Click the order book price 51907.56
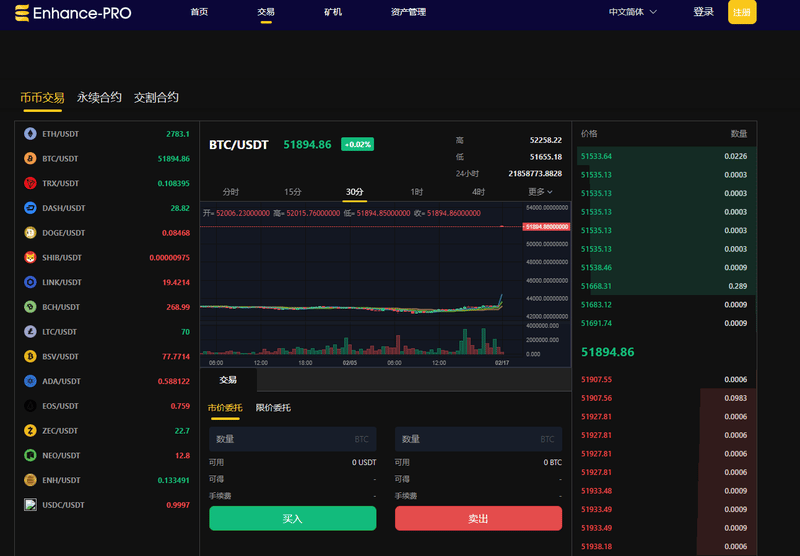The height and width of the screenshot is (556, 800). point(596,398)
